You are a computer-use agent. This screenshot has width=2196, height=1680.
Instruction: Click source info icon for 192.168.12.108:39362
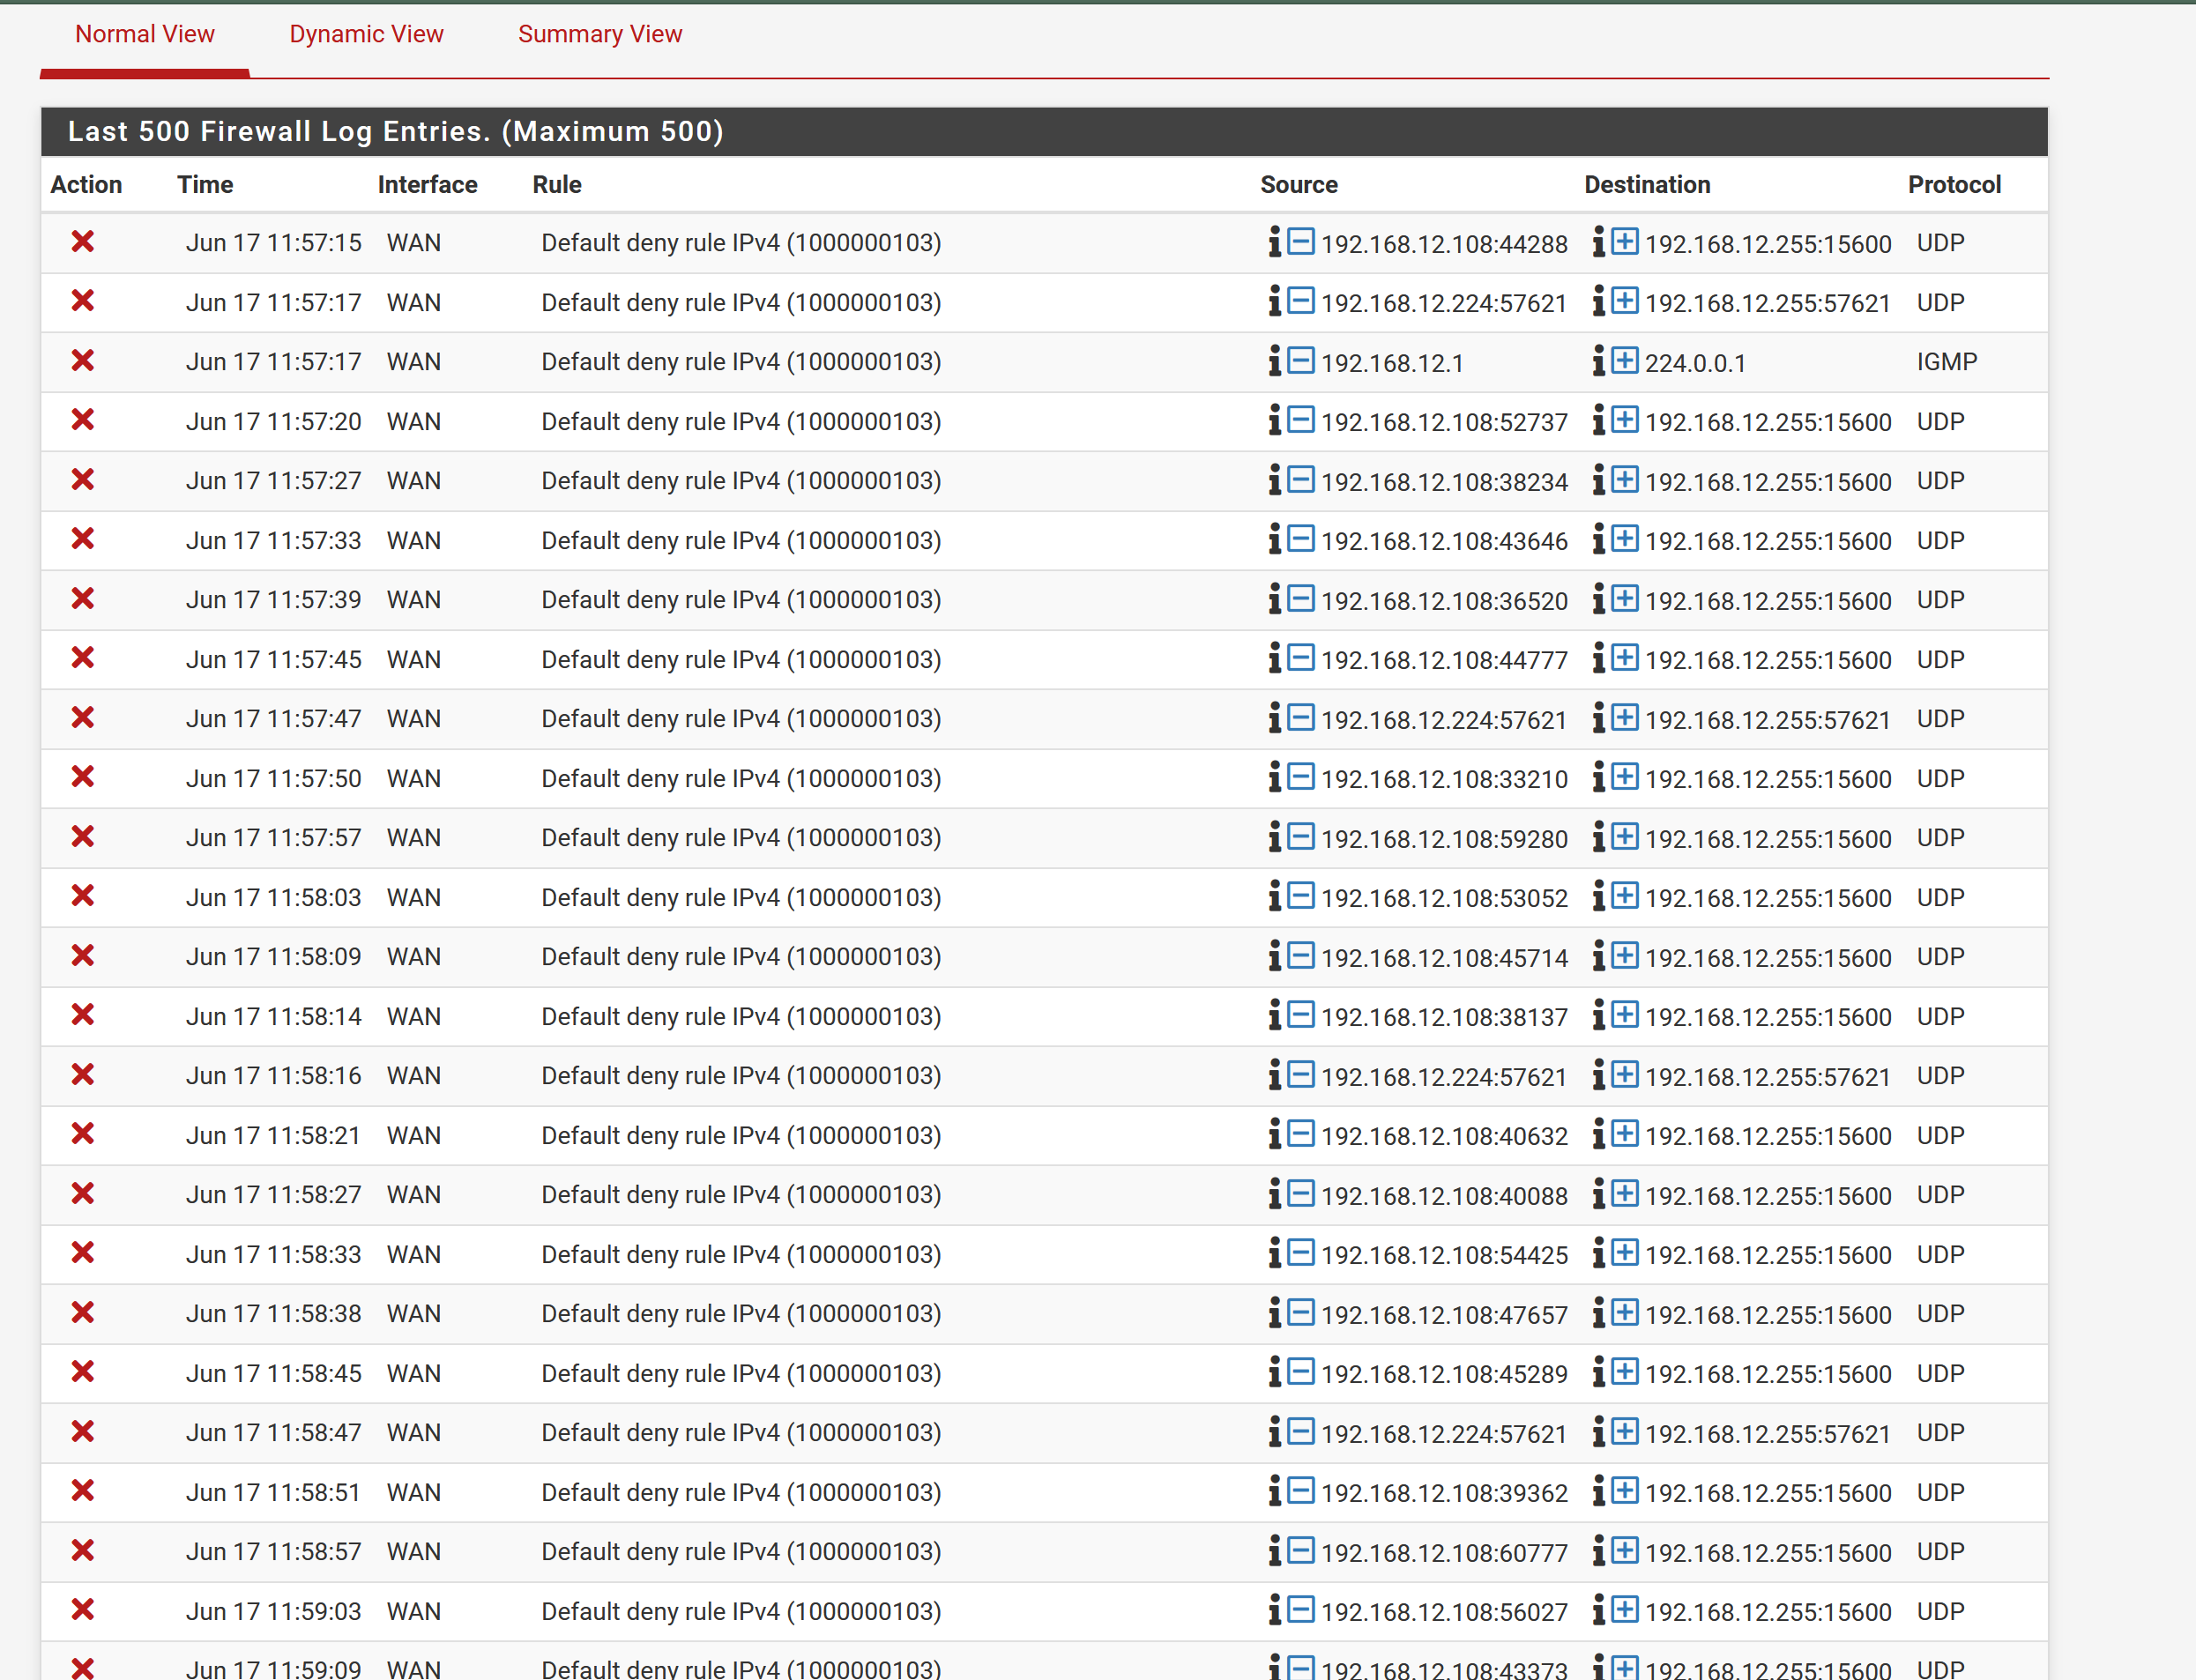(x=1274, y=1491)
